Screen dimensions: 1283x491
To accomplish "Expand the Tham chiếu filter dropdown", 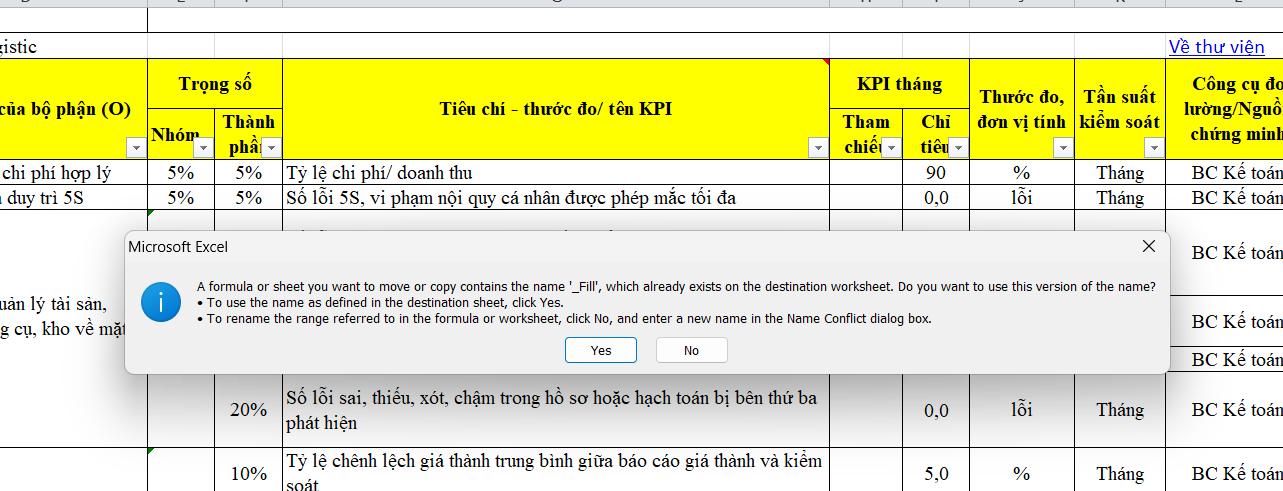I will pyautogui.click(x=891, y=148).
